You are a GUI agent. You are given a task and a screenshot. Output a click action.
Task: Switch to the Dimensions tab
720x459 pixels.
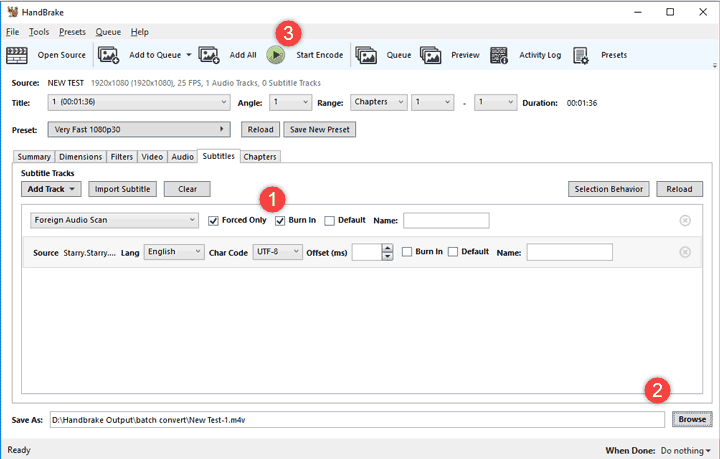pos(80,157)
